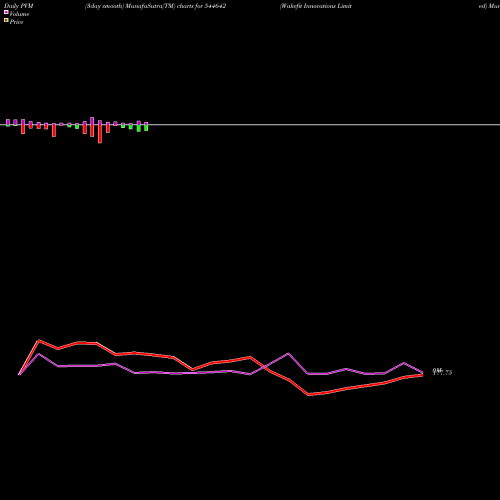
Task: Click the "Daily PVM" chart title
Action: tap(19, 6)
